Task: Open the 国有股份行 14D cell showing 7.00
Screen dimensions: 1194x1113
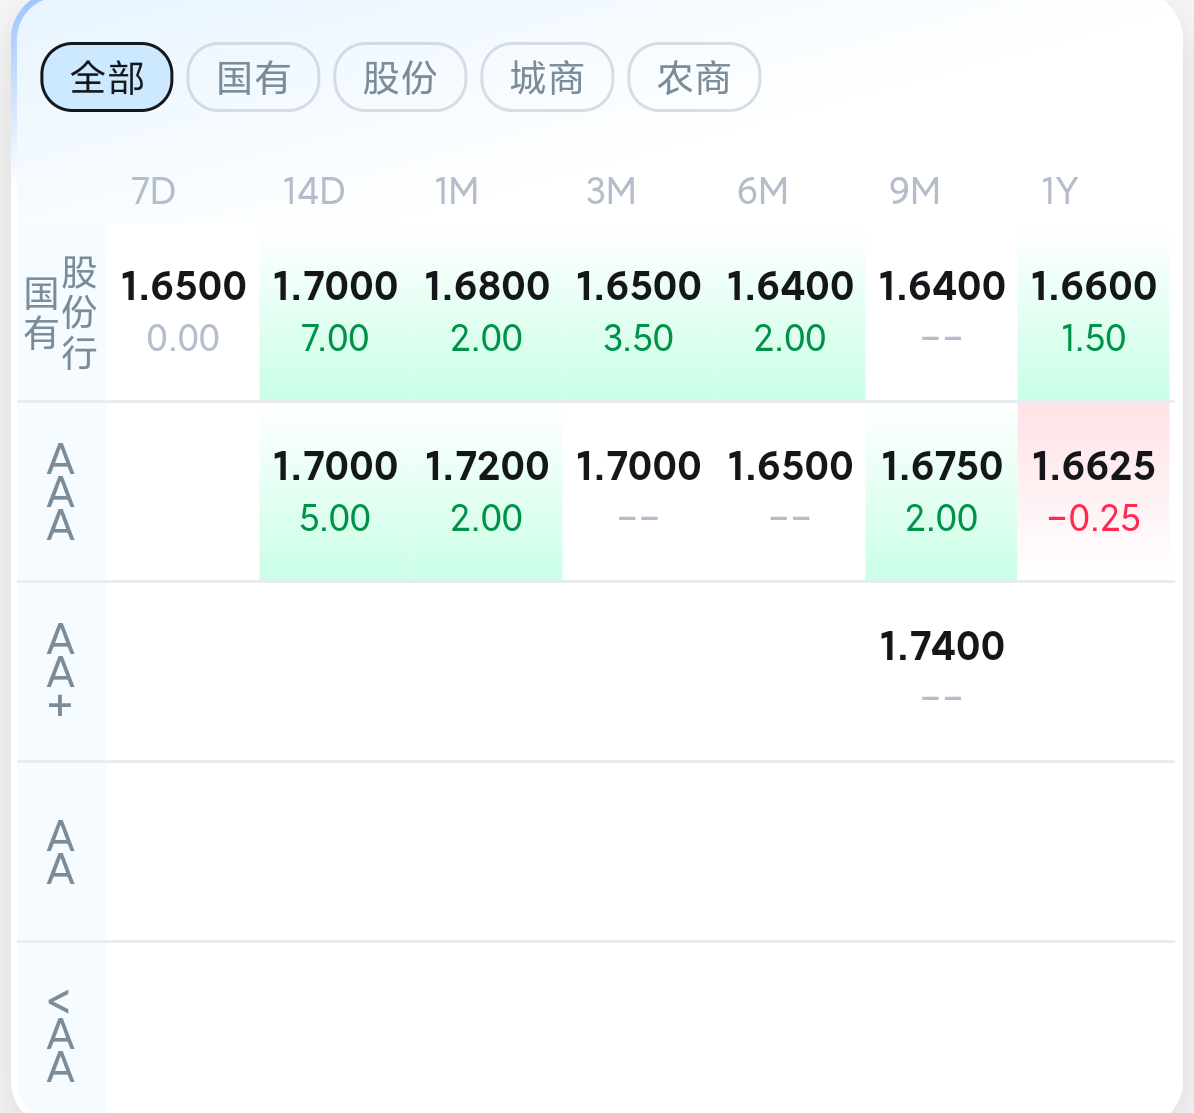Action: click(x=335, y=311)
